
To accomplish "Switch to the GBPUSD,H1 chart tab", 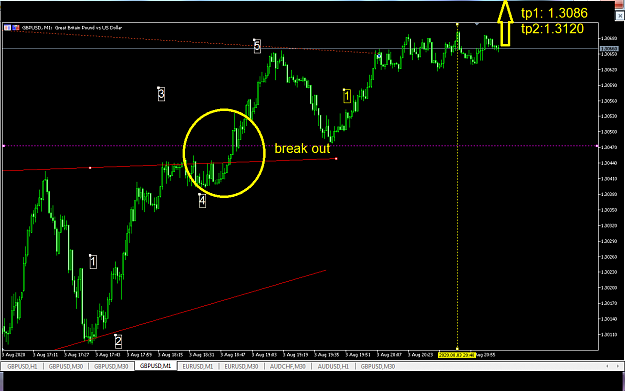I will pyautogui.click(x=22, y=366).
